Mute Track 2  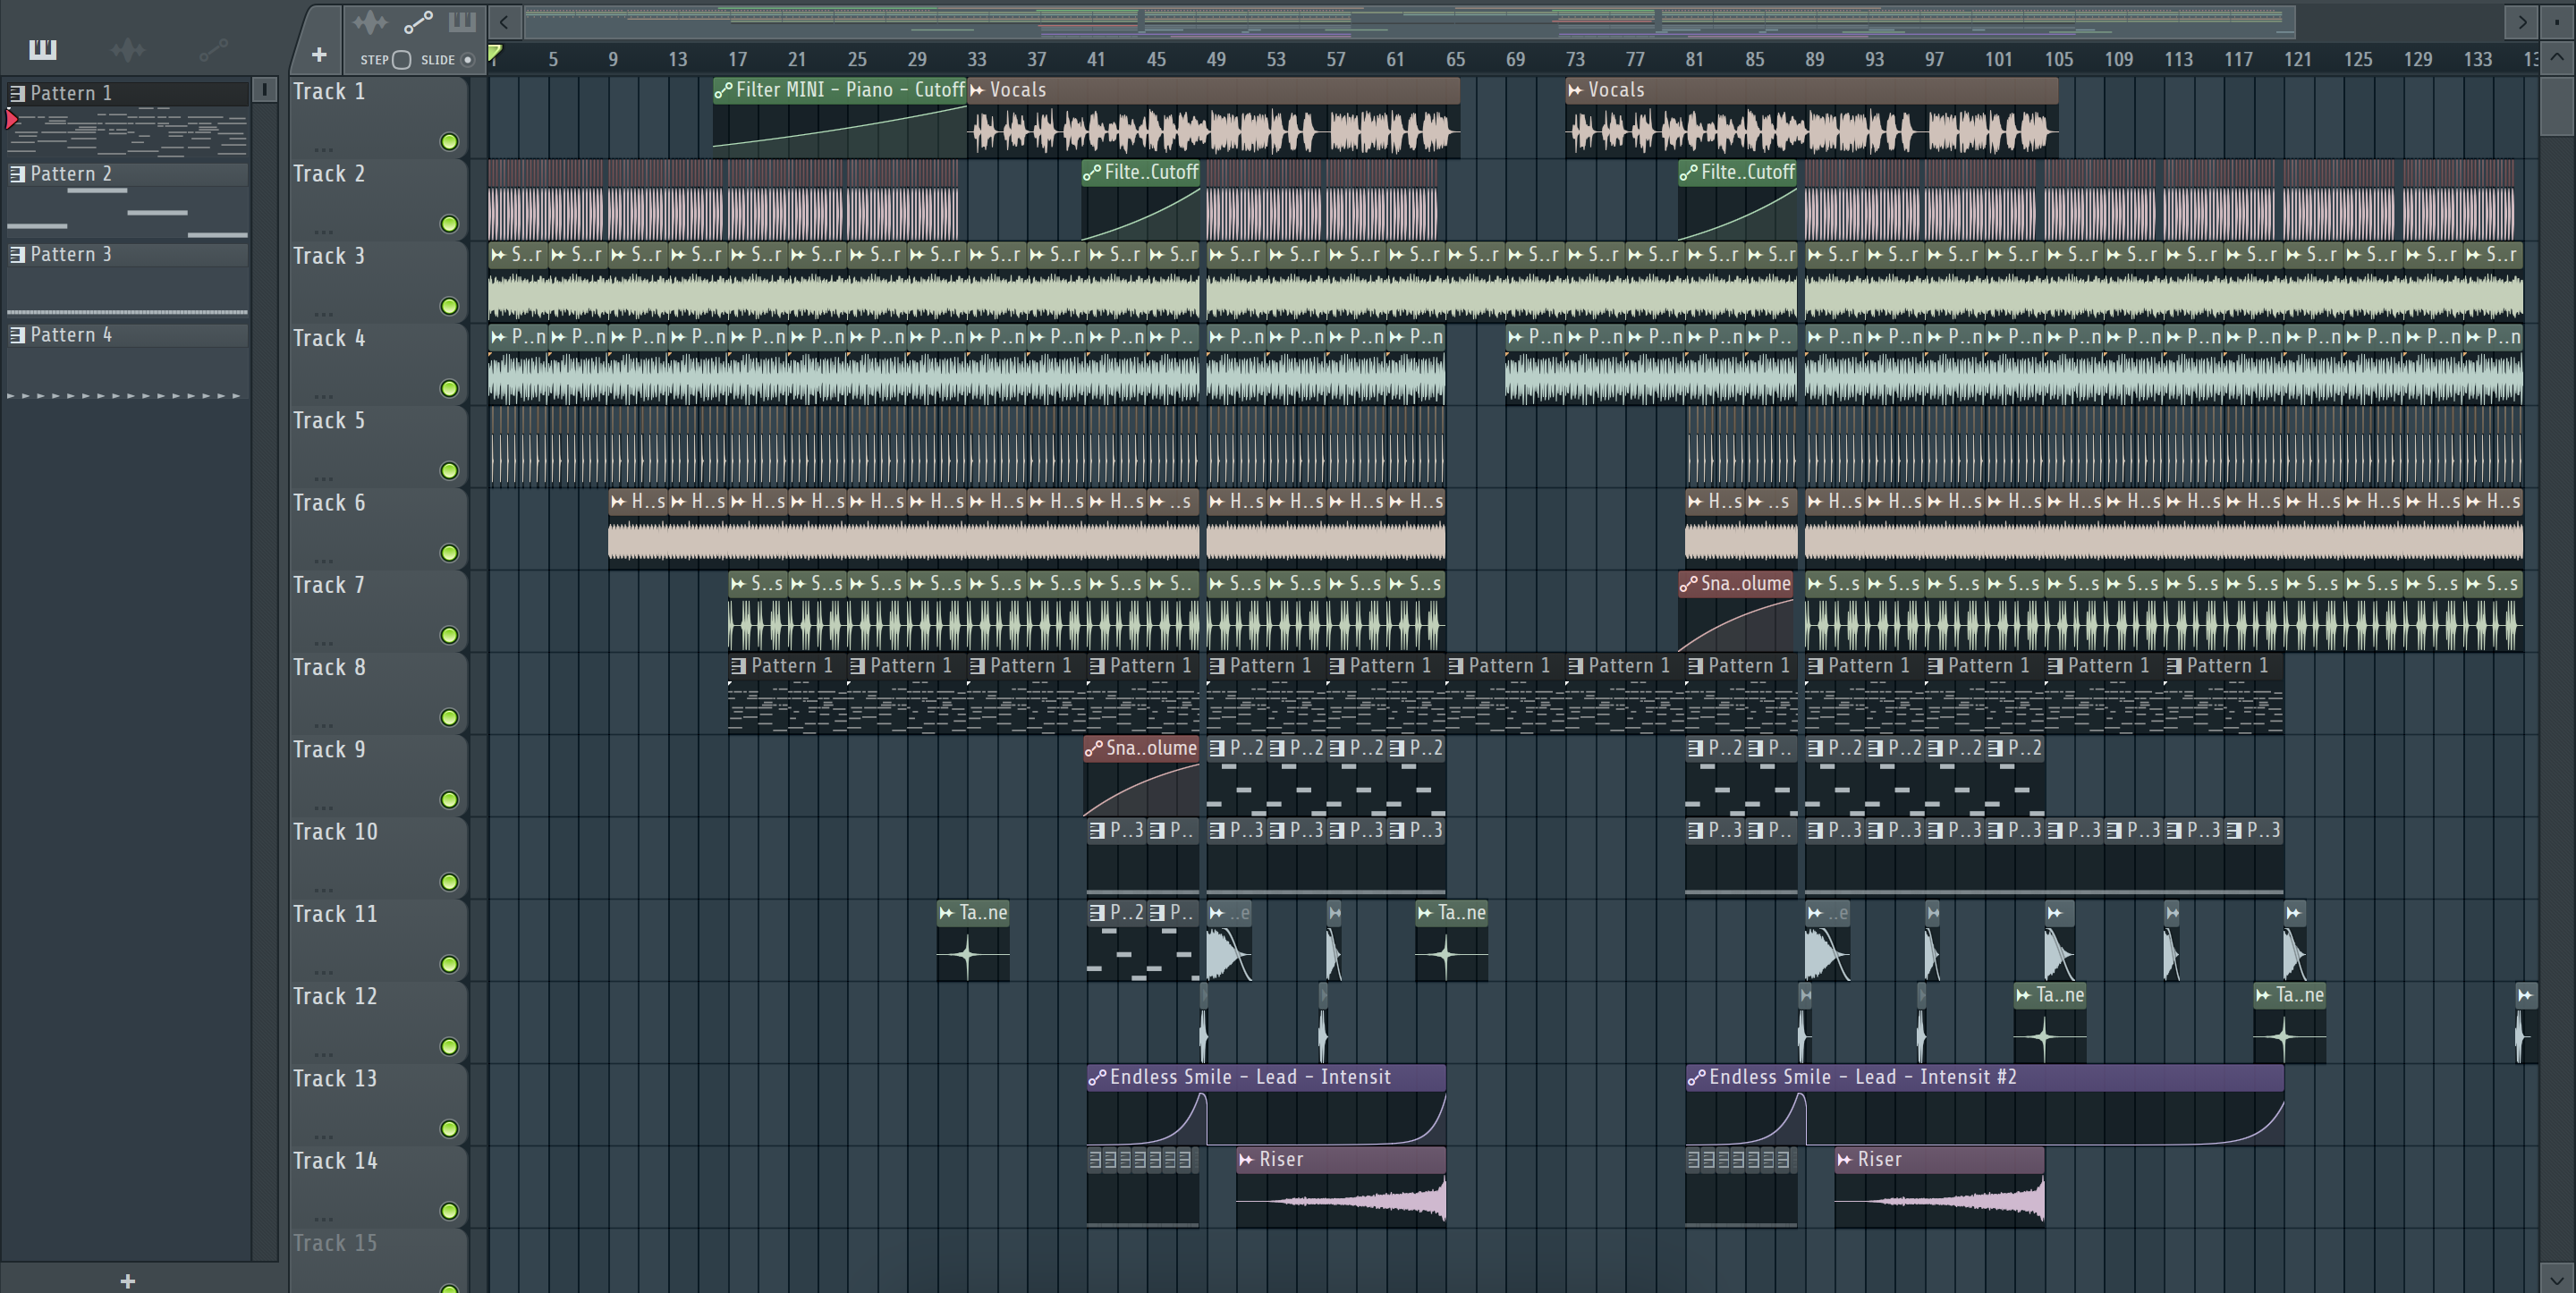pyautogui.click(x=450, y=224)
